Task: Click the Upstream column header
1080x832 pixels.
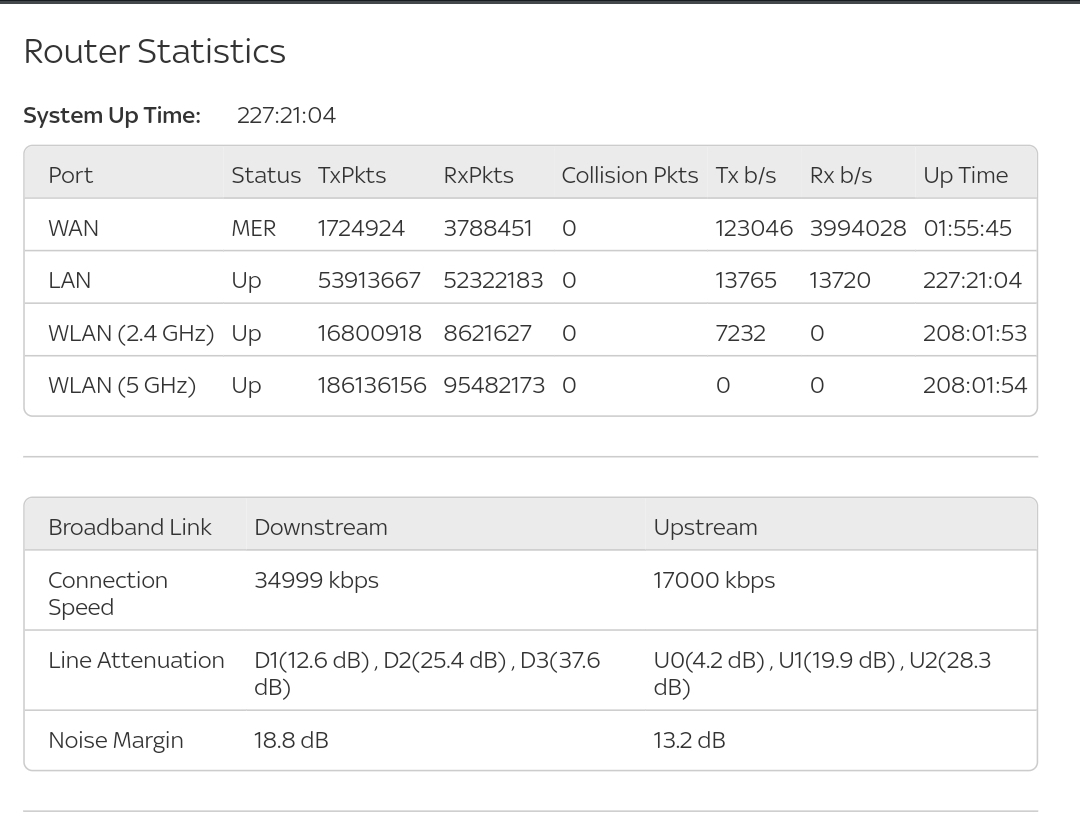Action: tap(705, 527)
